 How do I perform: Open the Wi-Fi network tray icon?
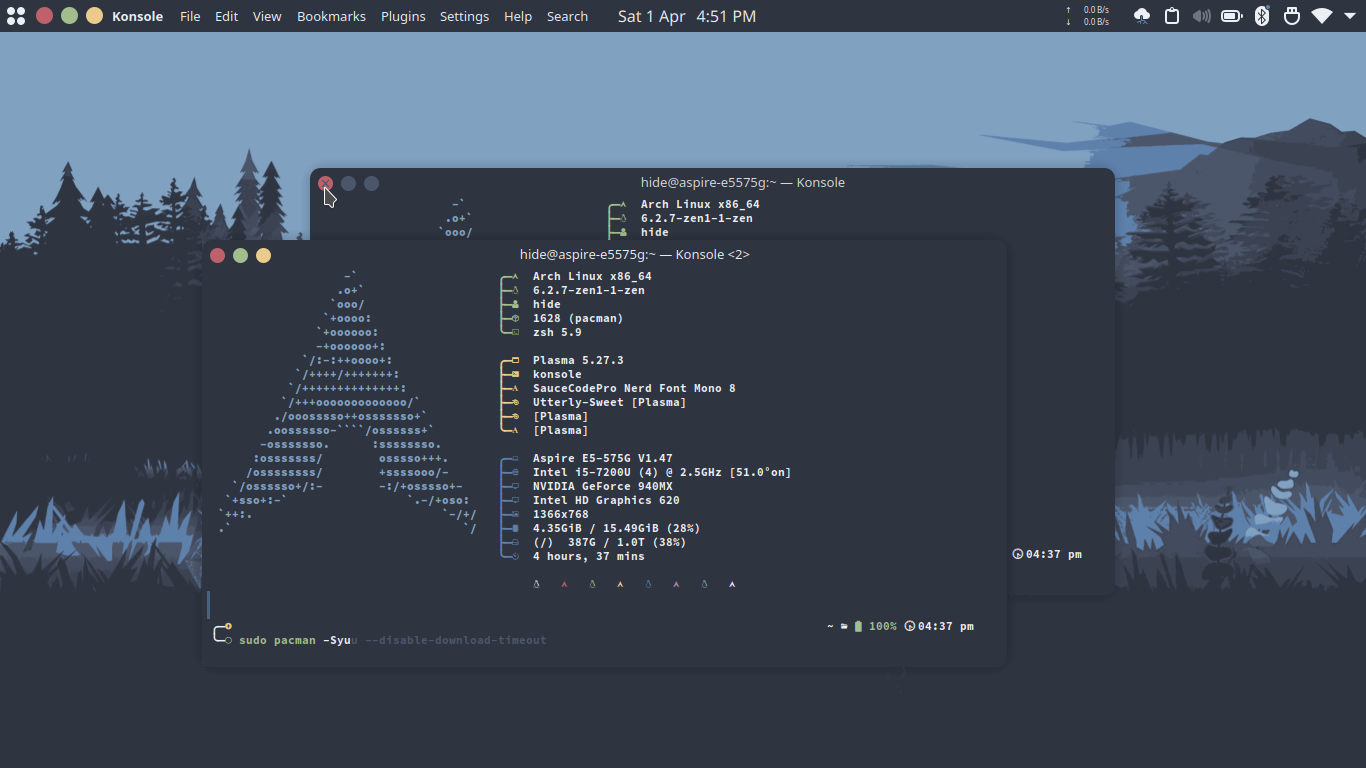(1322, 16)
